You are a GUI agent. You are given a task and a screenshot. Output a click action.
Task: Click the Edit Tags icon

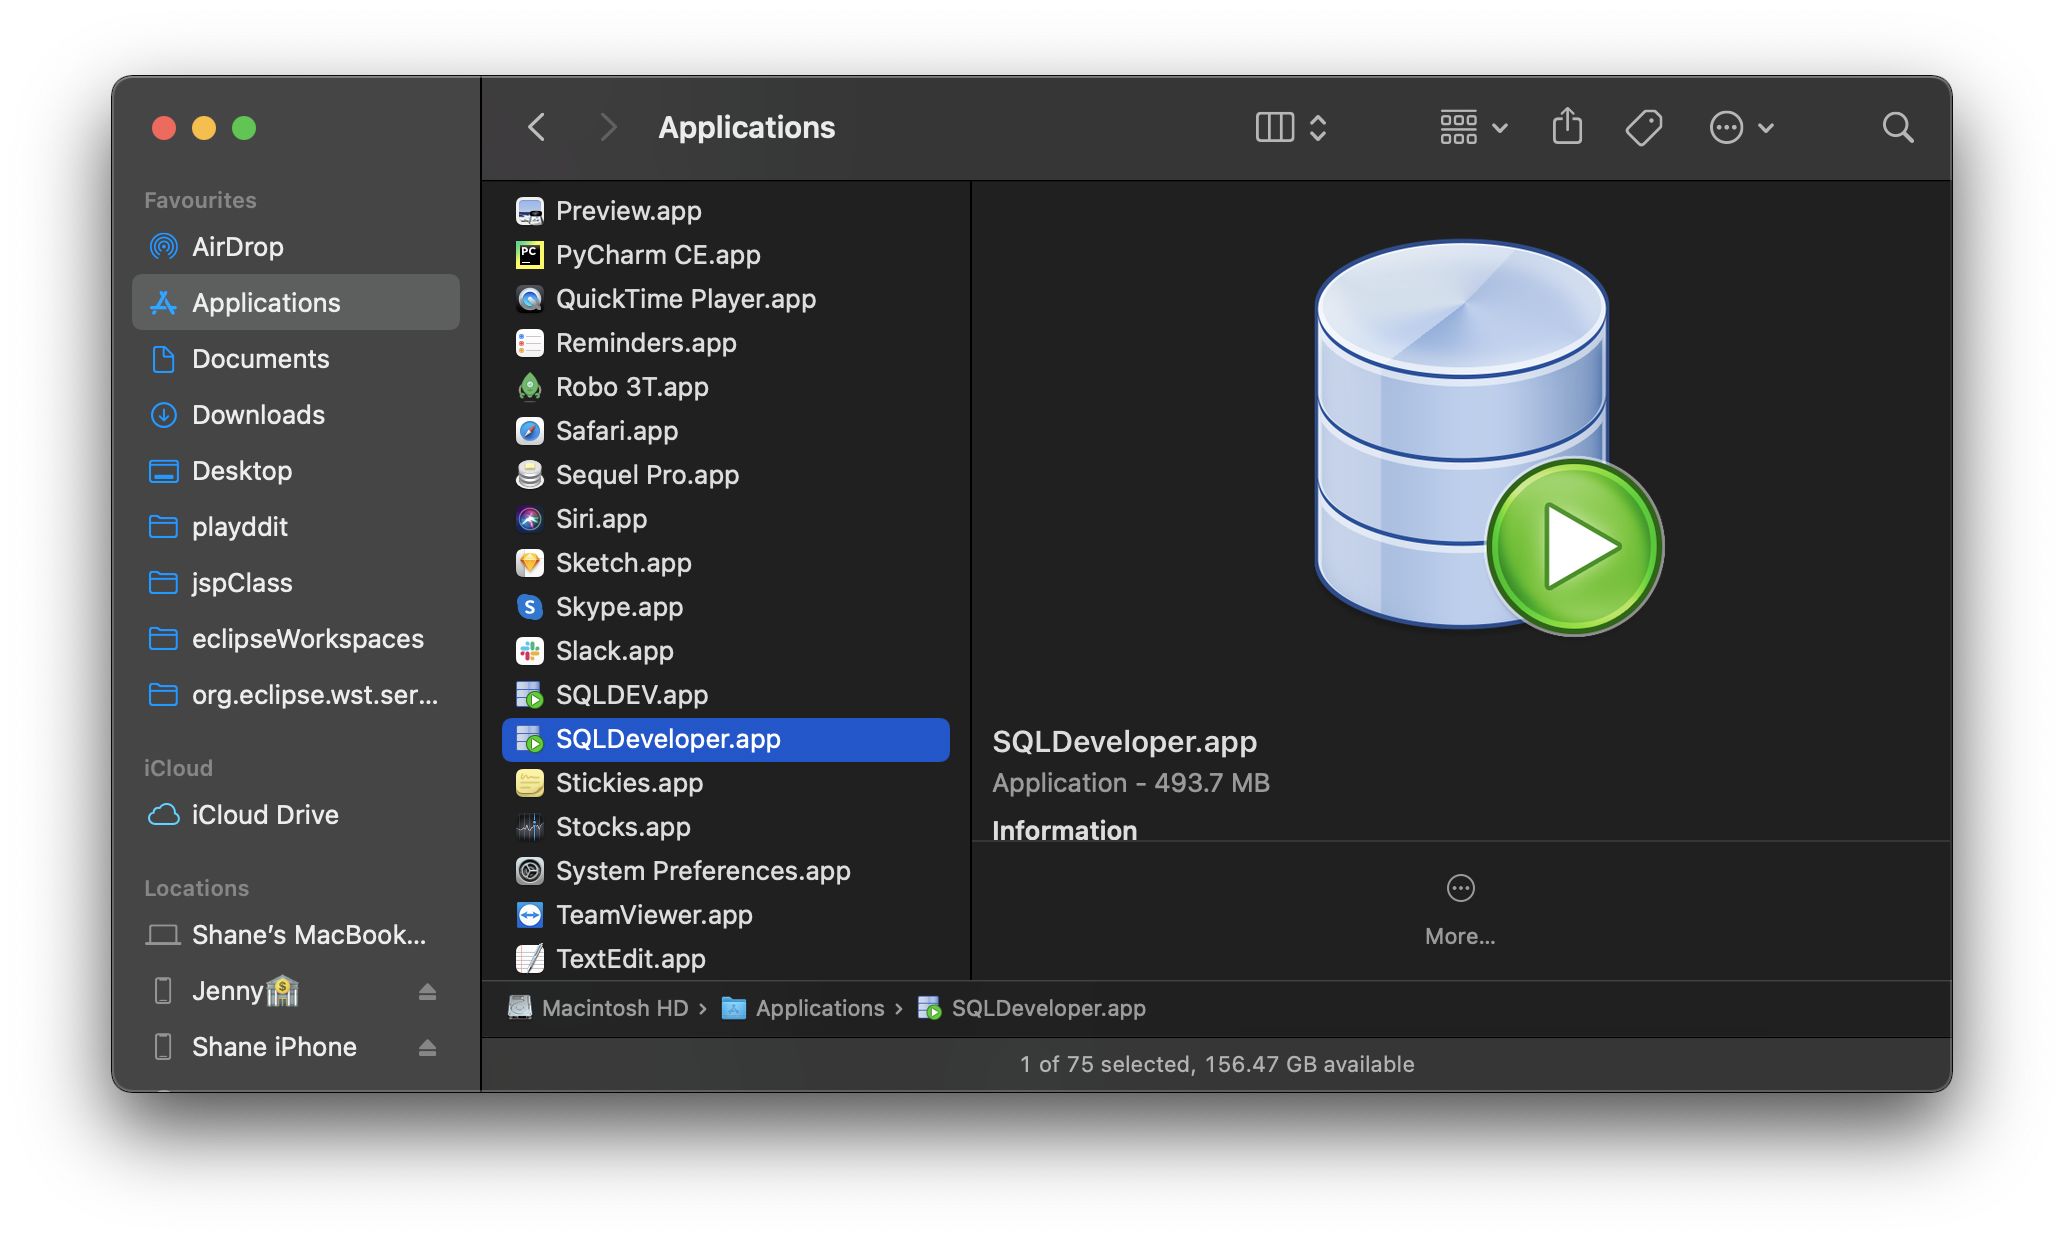click(x=1643, y=127)
